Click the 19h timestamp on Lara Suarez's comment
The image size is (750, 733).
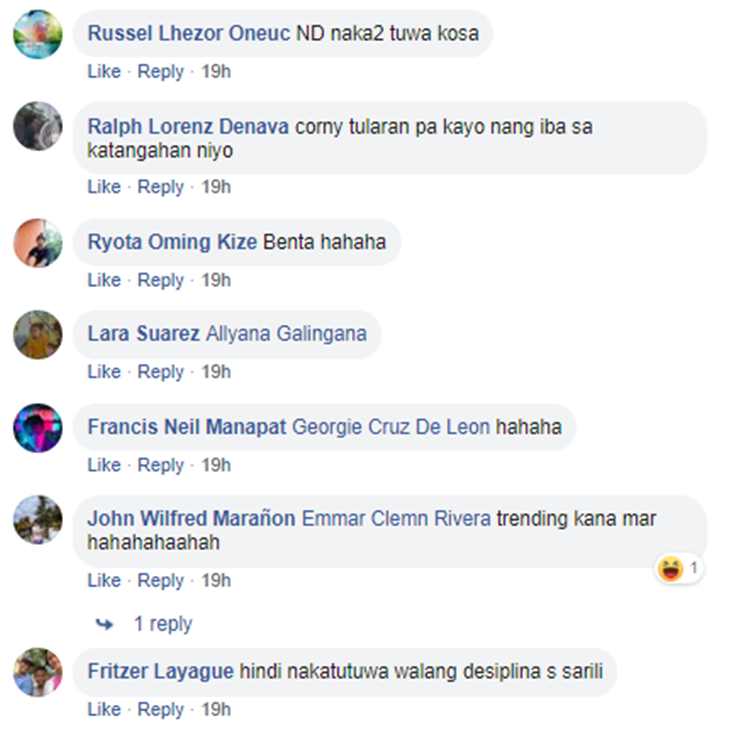tap(216, 372)
